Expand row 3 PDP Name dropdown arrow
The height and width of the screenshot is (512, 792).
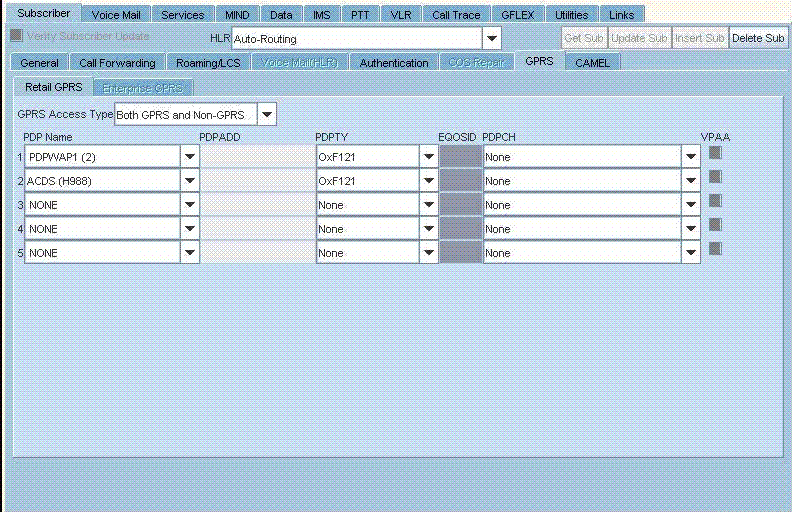click(x=190, y=204)
